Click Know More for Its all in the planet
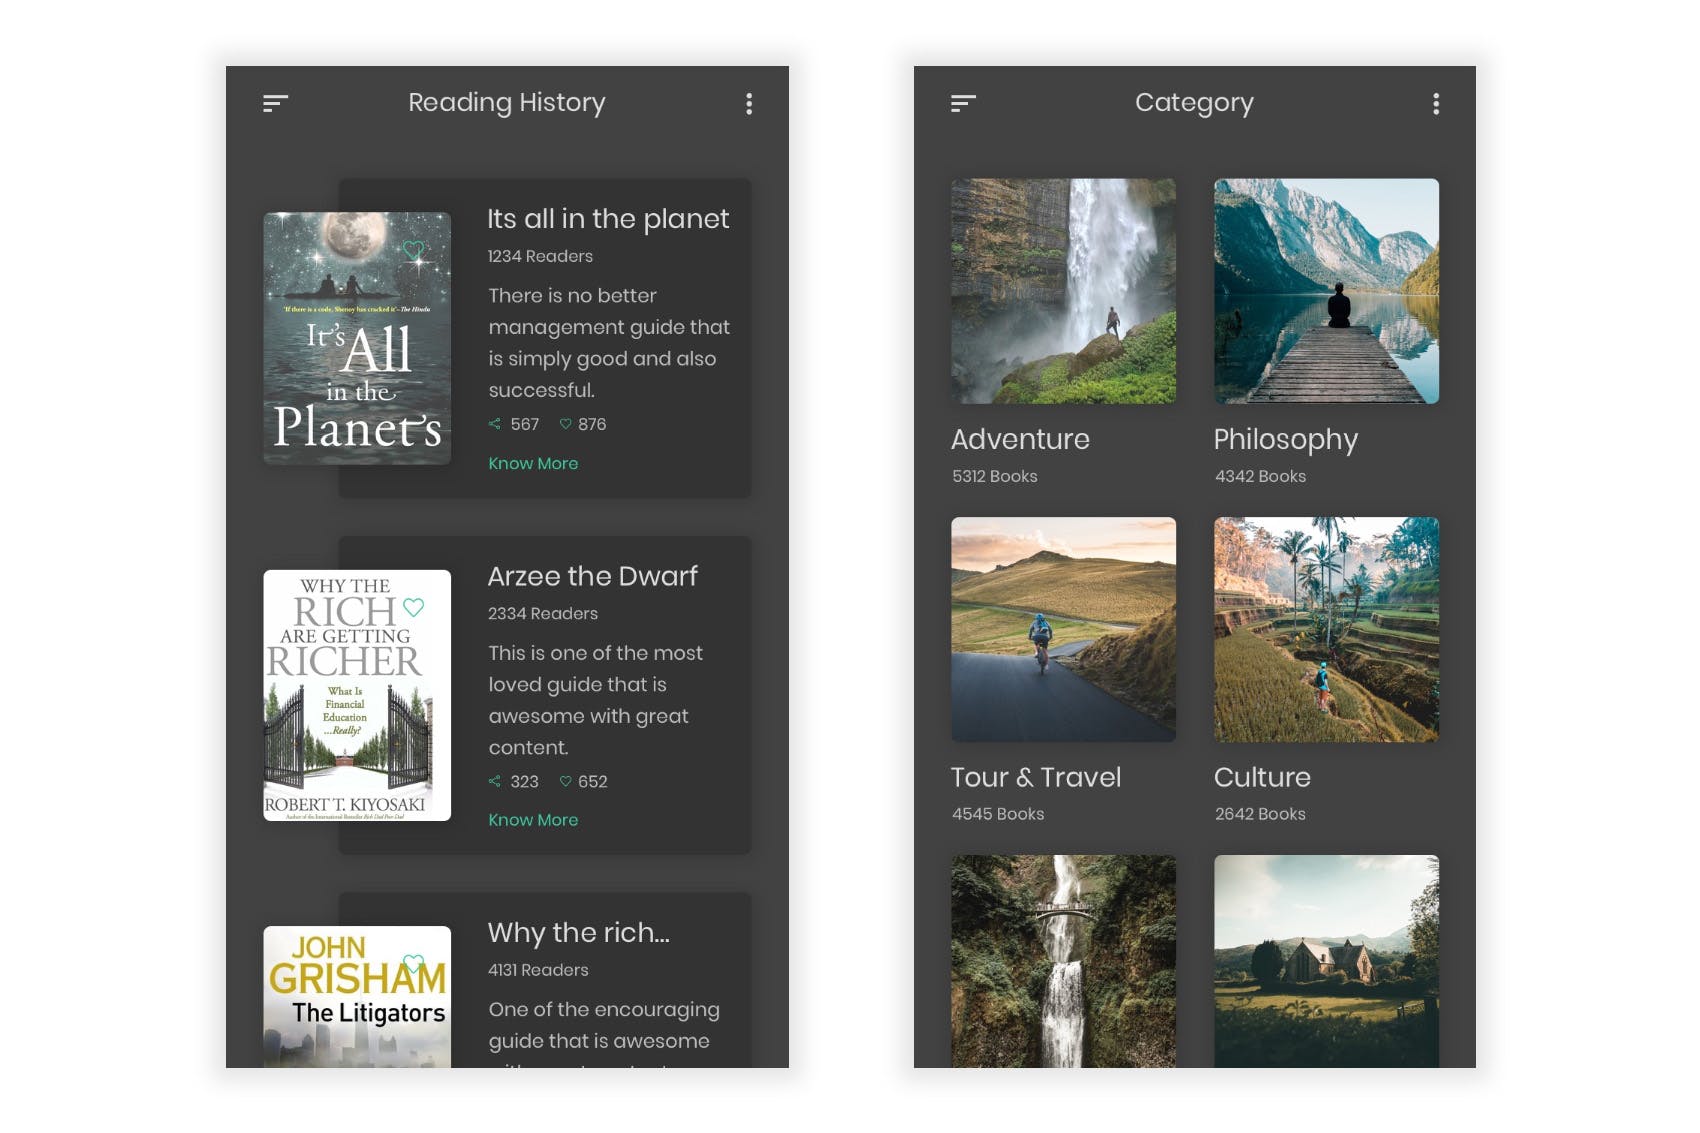1700x1133 pixels. tap(532, 463)
